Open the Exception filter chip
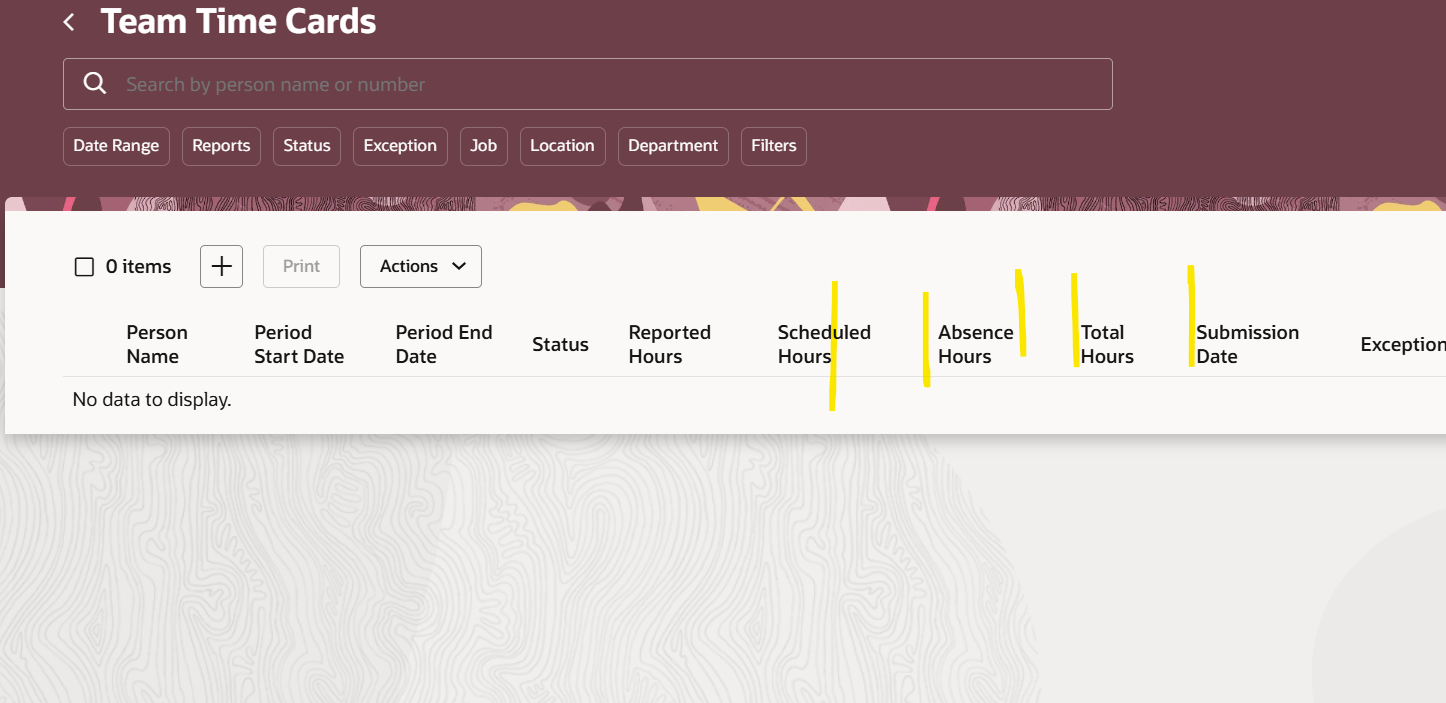This screenshot has height=703, width=1446. [x=400, y=146]
